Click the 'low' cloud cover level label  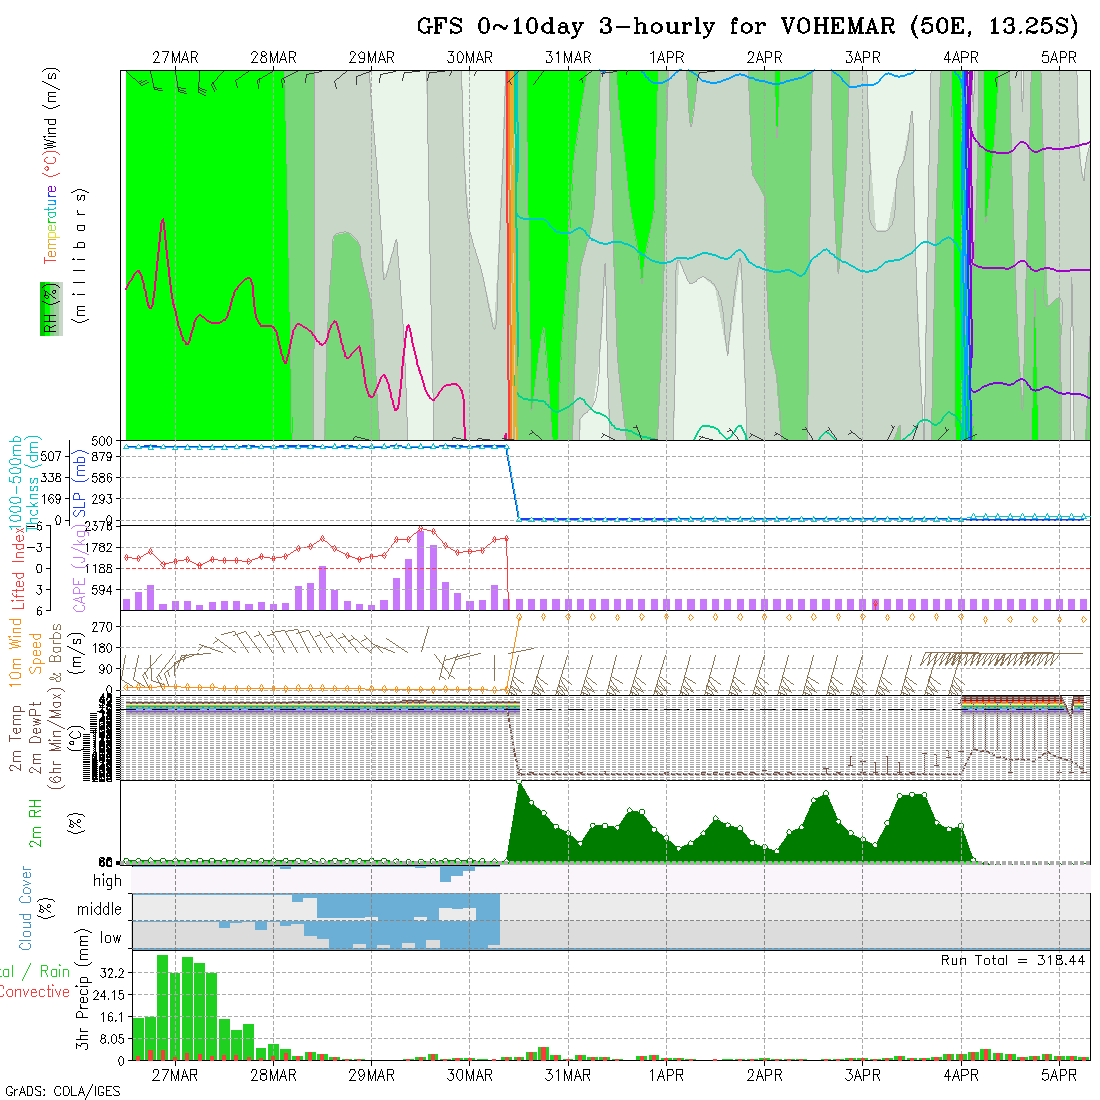pyautogui.click(x=110, y=938)
